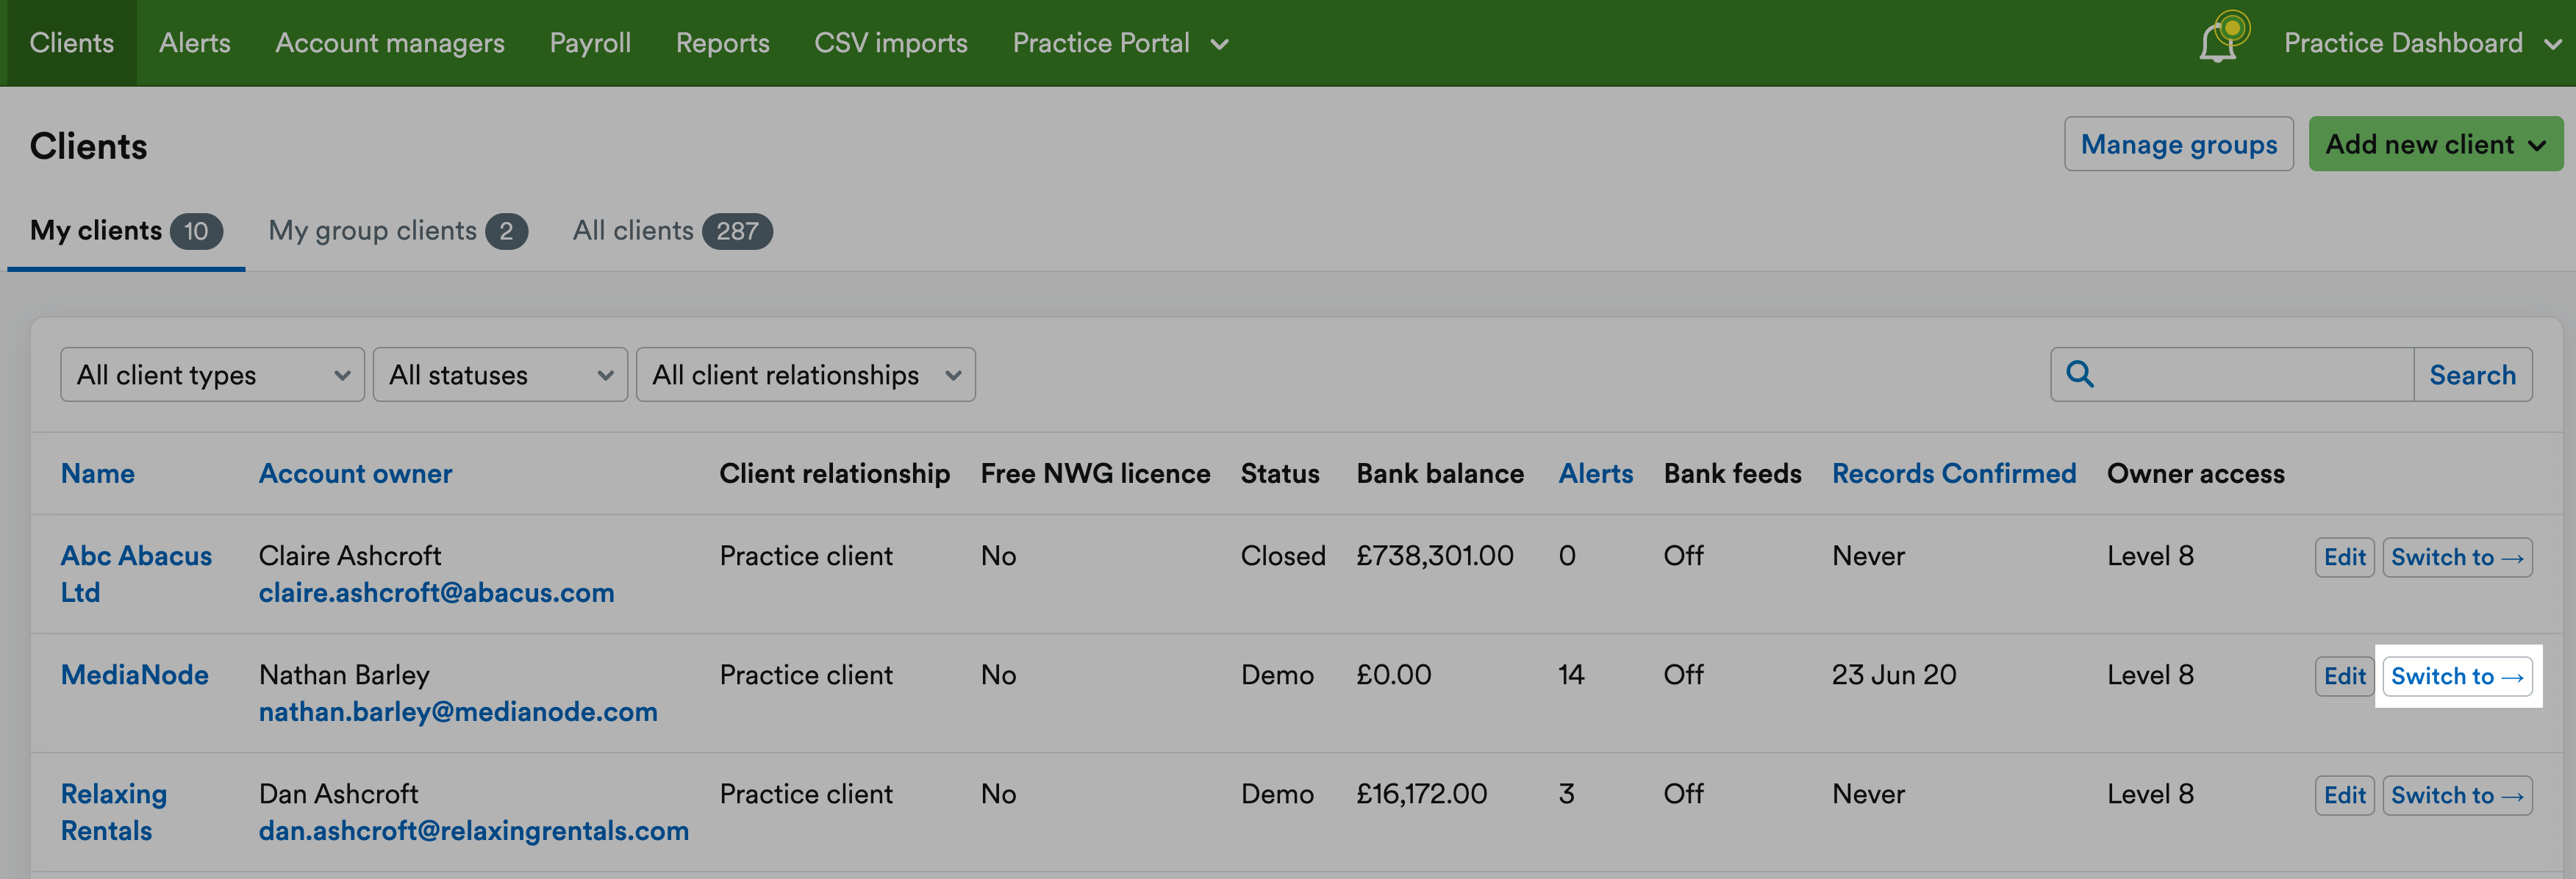This screenshot has height=879, width=2576.
Task: Click the Search button
Action: 2472,375
